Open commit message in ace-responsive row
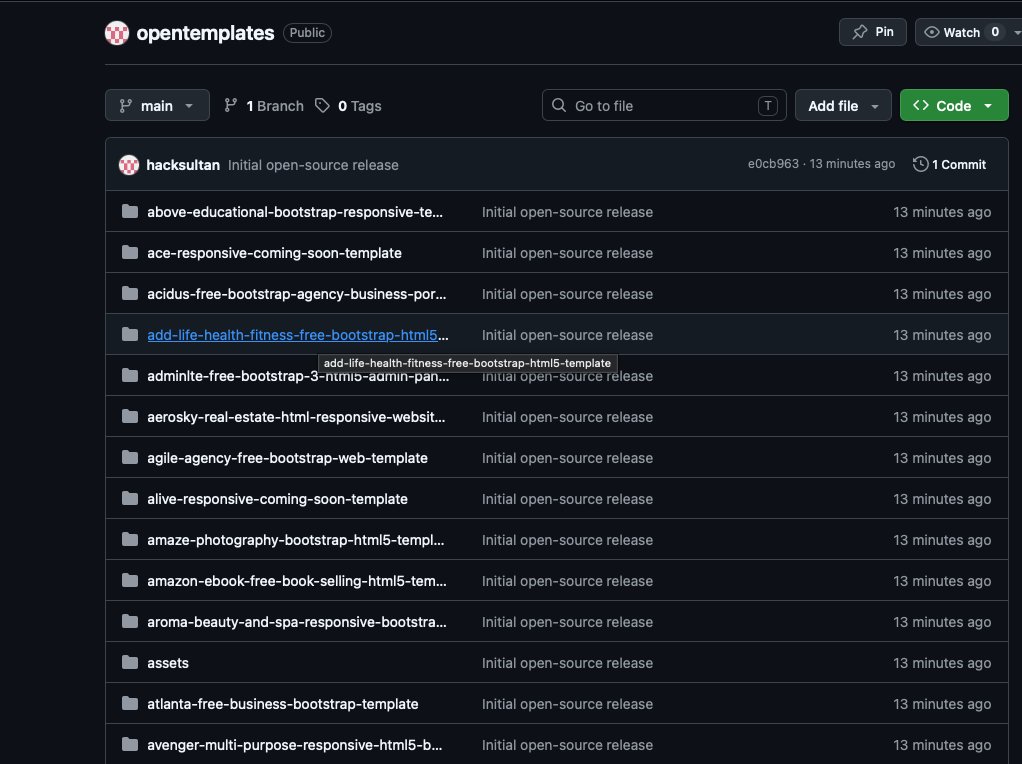The height and width of the screenshot is (764, 1022). tap(568, 253)
